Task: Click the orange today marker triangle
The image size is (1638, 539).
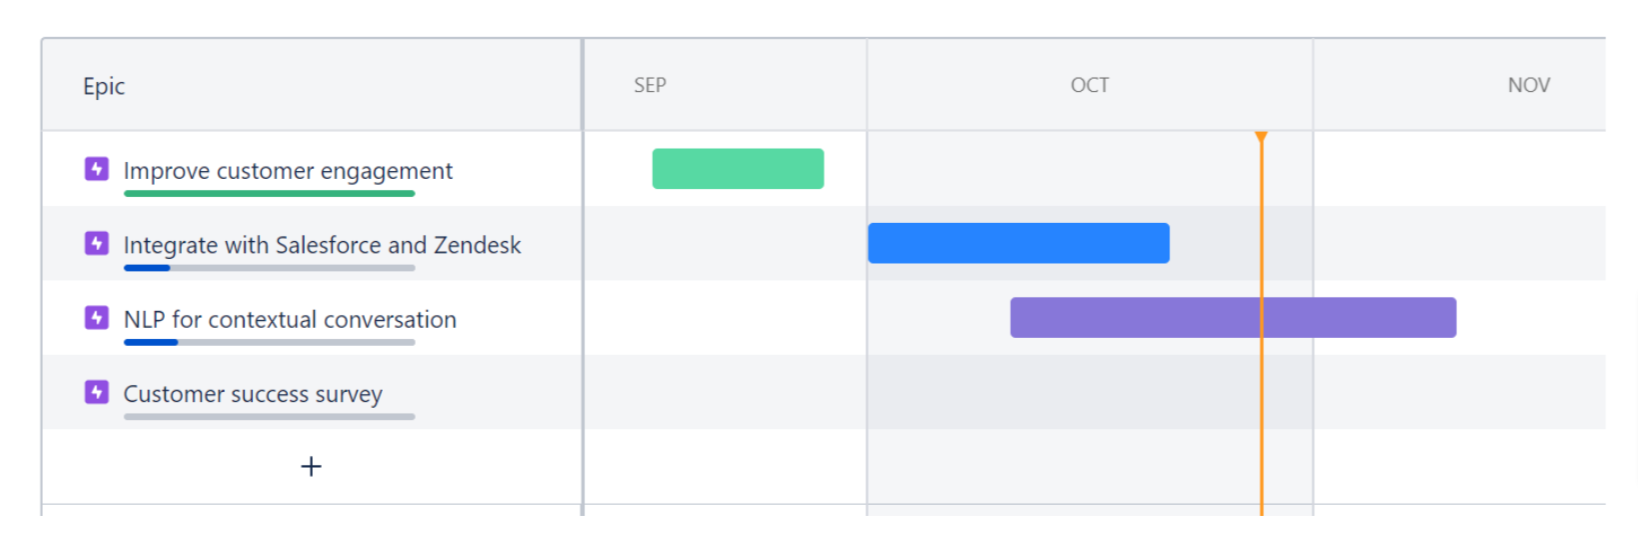Action: 1261,136
